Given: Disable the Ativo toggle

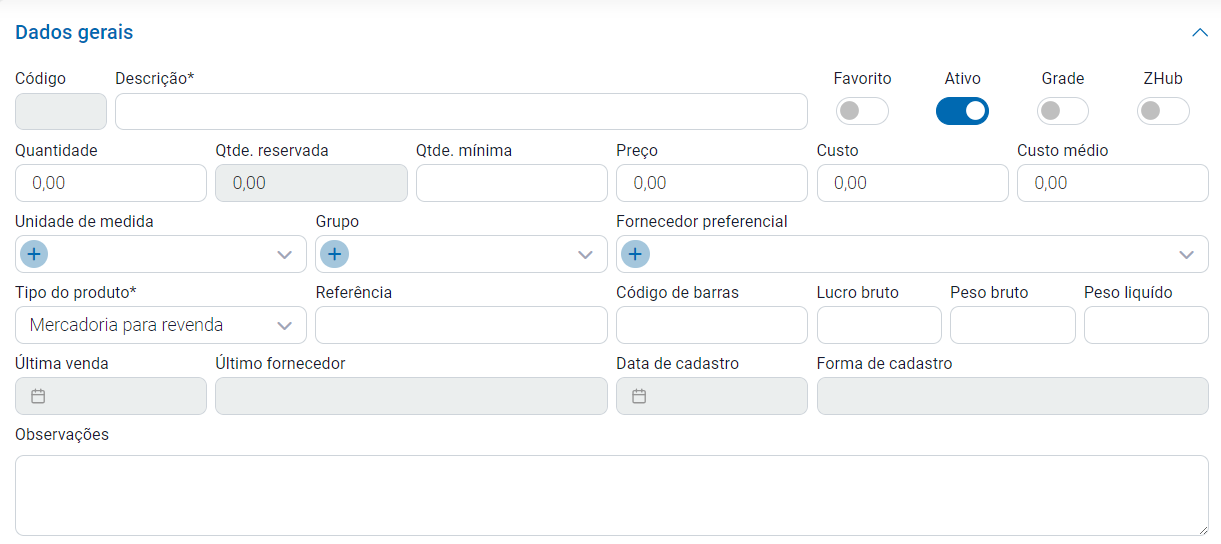Looking at the screenshot, I should (x=961, y=111).
